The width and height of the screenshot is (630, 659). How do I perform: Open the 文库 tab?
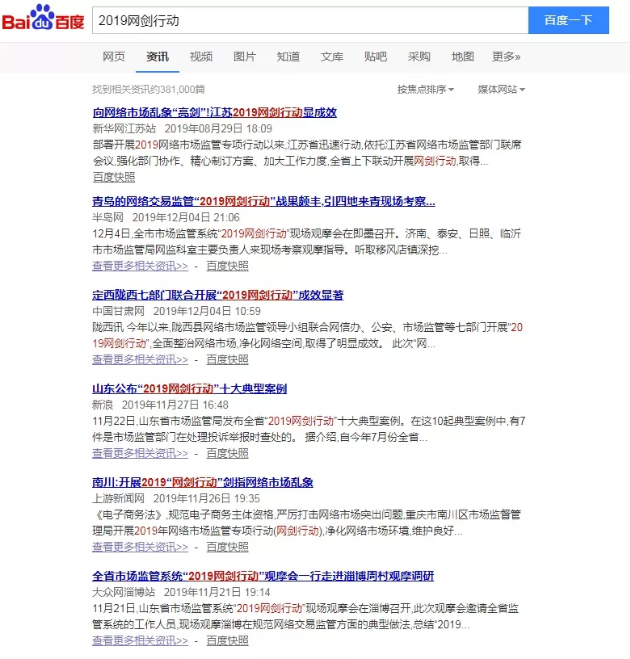click(332, 56)
